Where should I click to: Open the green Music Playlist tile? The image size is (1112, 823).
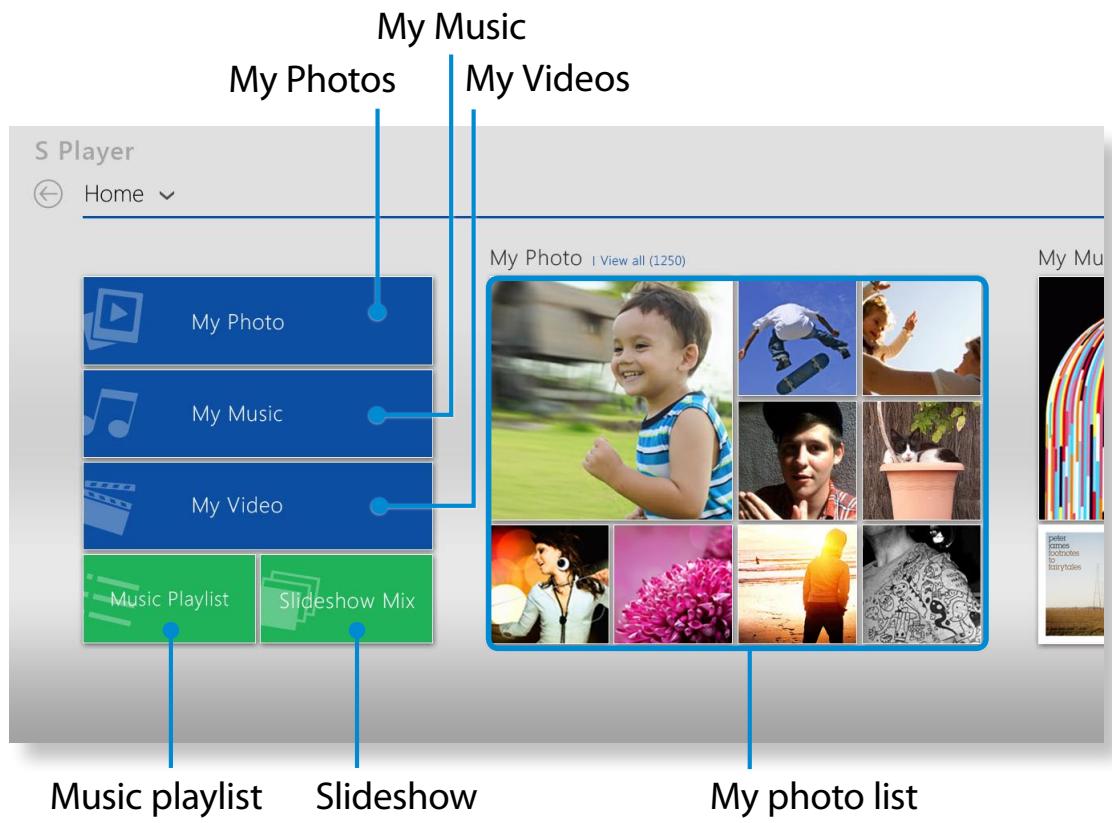[x=169, y=599]
